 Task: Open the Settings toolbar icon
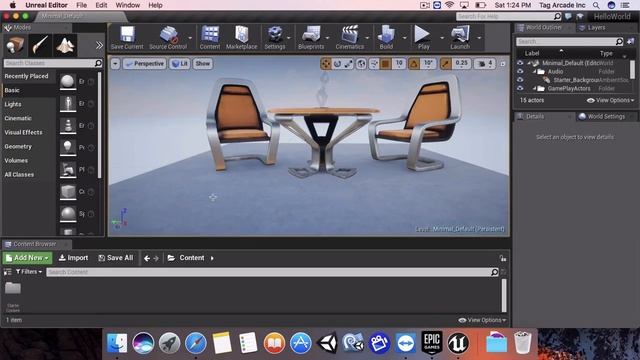[x=275, y=38]
